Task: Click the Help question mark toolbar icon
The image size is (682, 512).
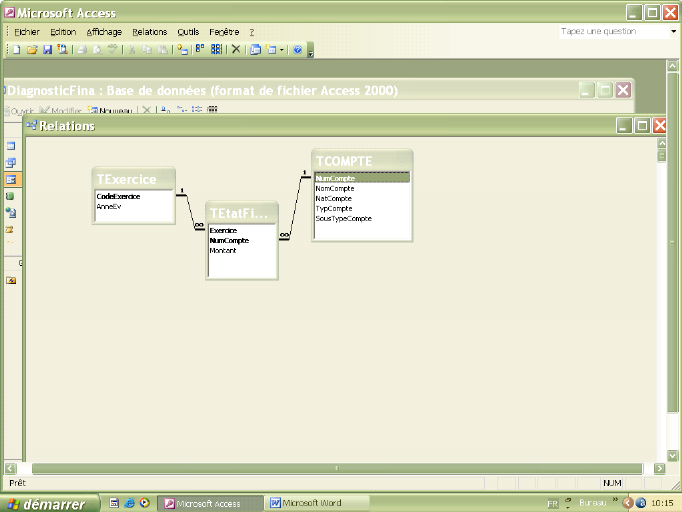Action: 297,49
